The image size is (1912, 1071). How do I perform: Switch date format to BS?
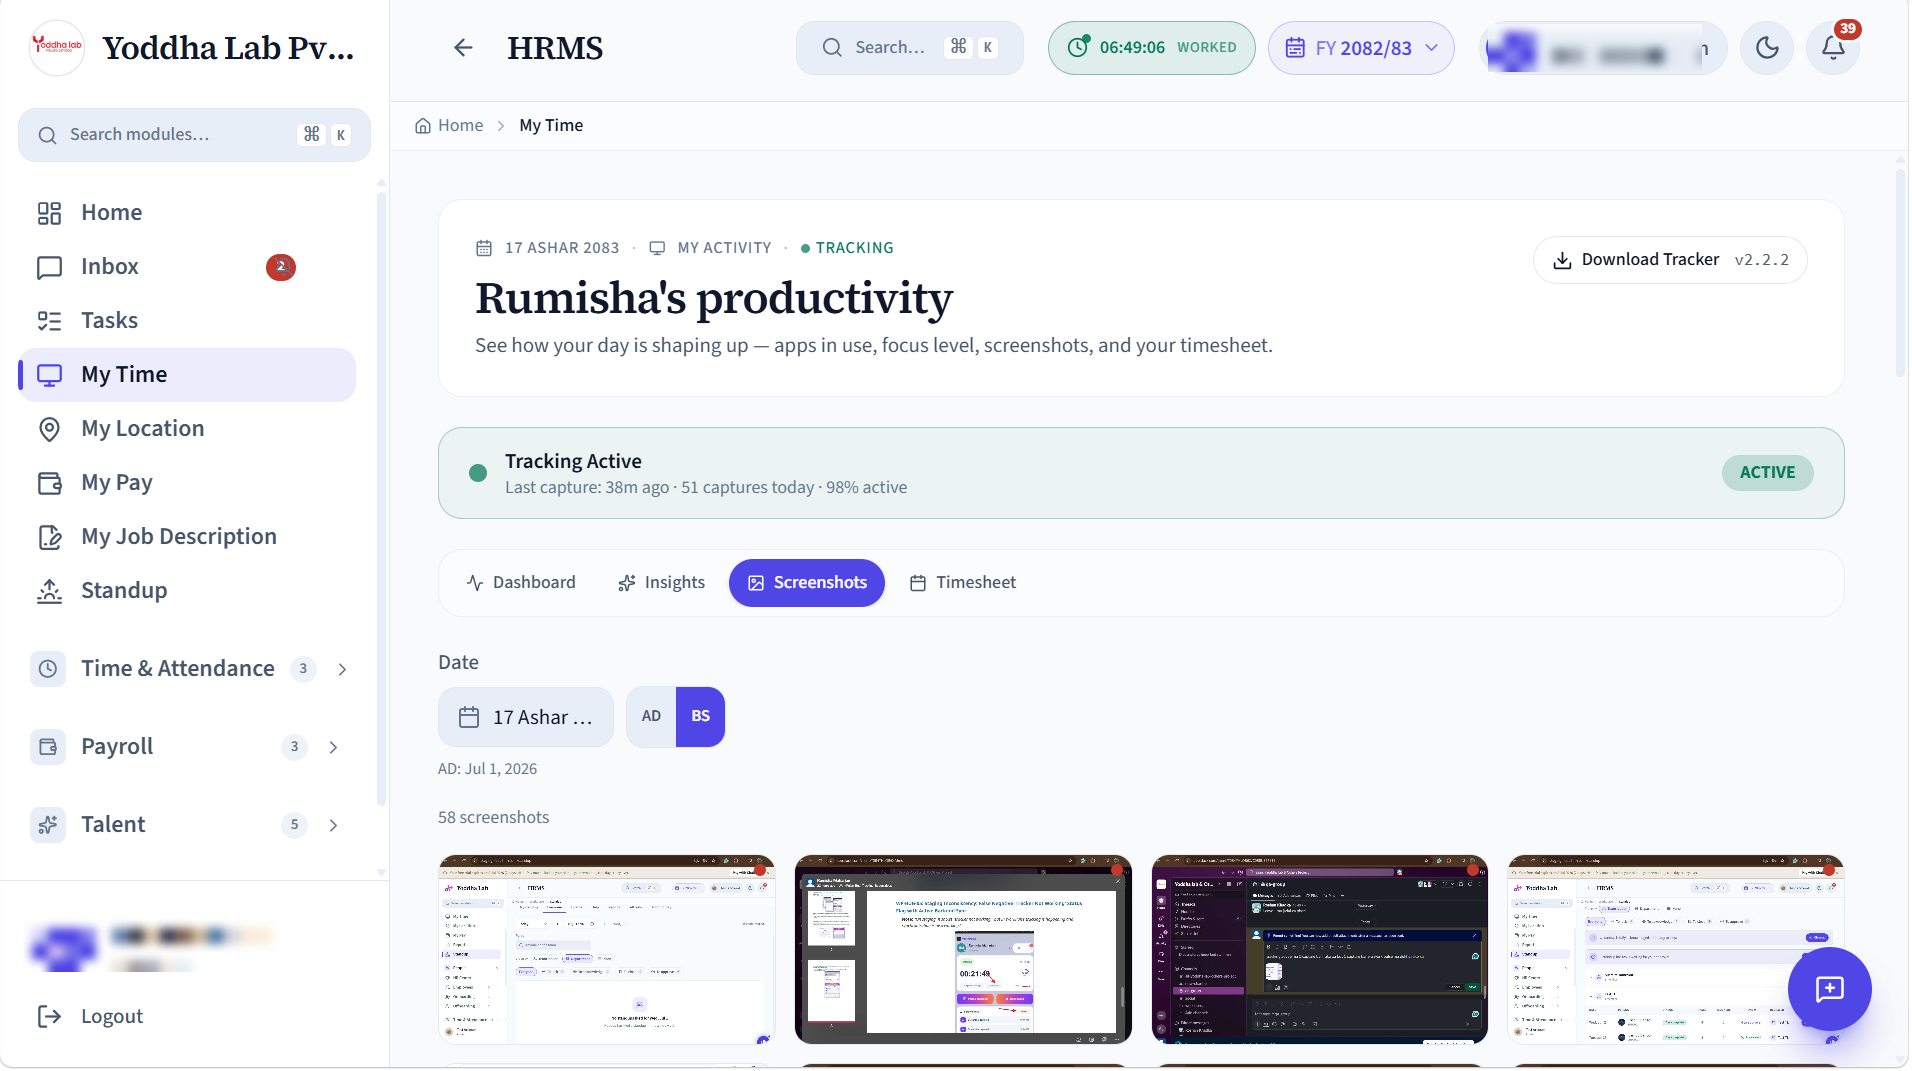pyautogui.click(x=700, y=717)
